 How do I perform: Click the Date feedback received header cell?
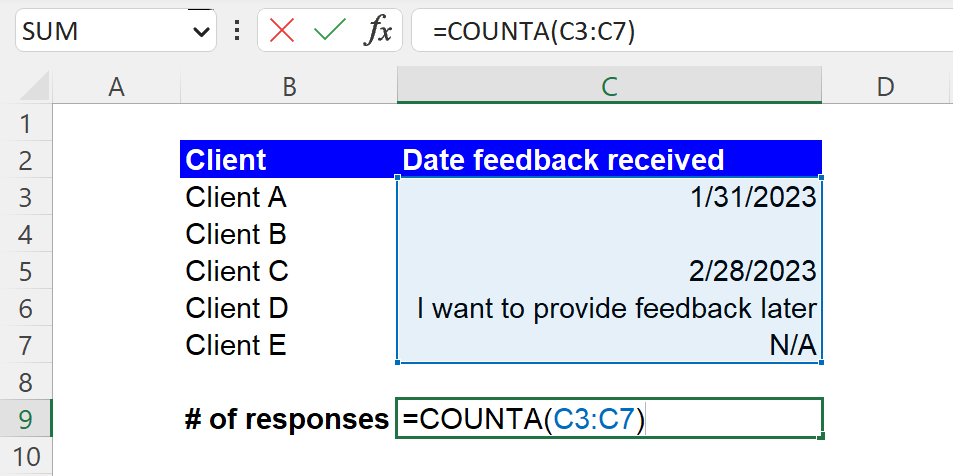pos(610,160)
